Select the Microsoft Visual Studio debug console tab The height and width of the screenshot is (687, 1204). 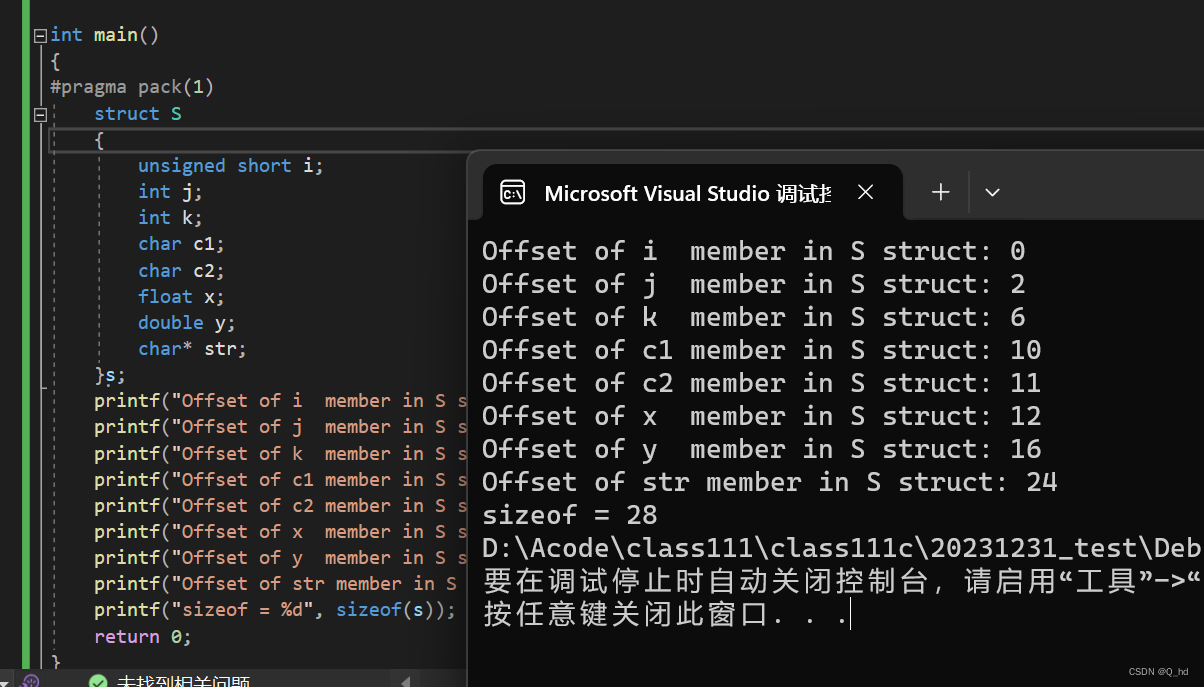click(690, 193)
